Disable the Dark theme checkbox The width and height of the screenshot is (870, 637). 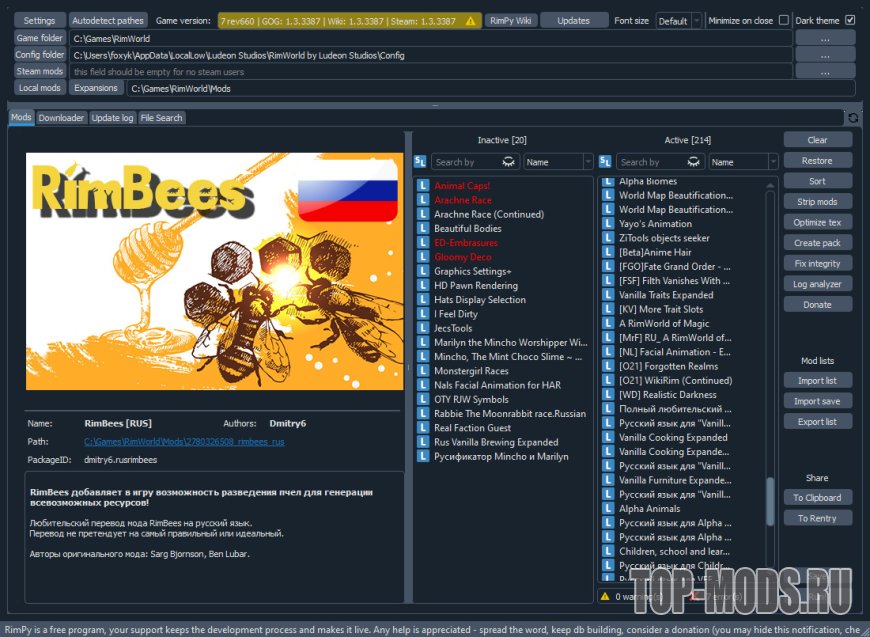[x=850, y=20]
